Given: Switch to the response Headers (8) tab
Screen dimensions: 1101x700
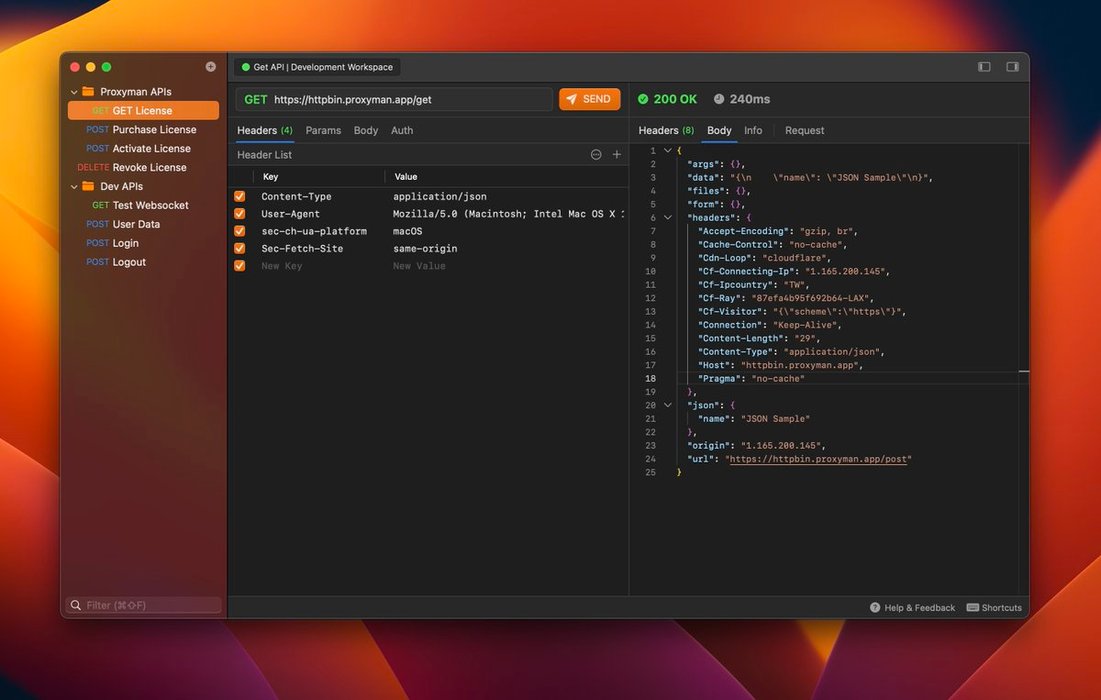Looking at the screenshot, I should point(666,131).
